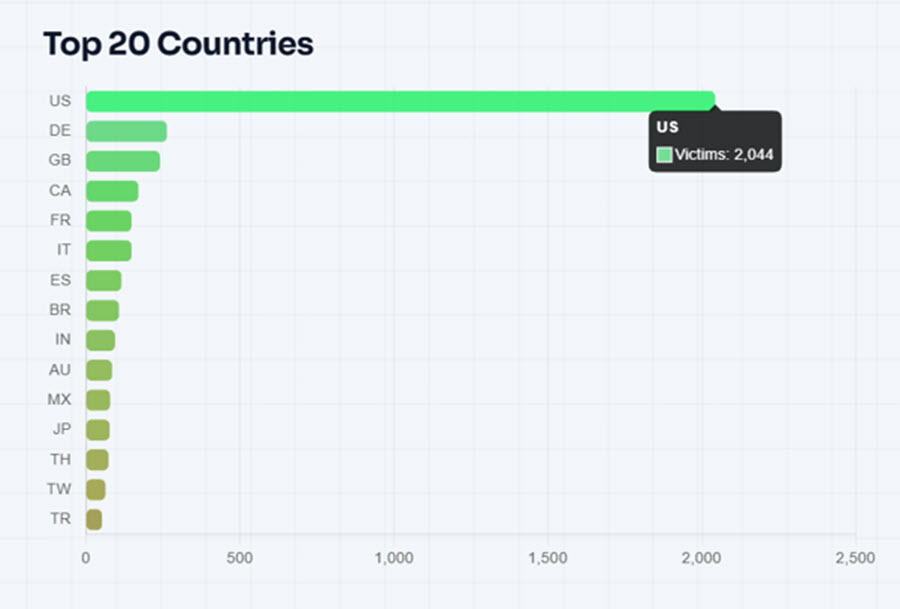Select the BR bar
This screenshot has height=609, width=900.
[102, 311]
